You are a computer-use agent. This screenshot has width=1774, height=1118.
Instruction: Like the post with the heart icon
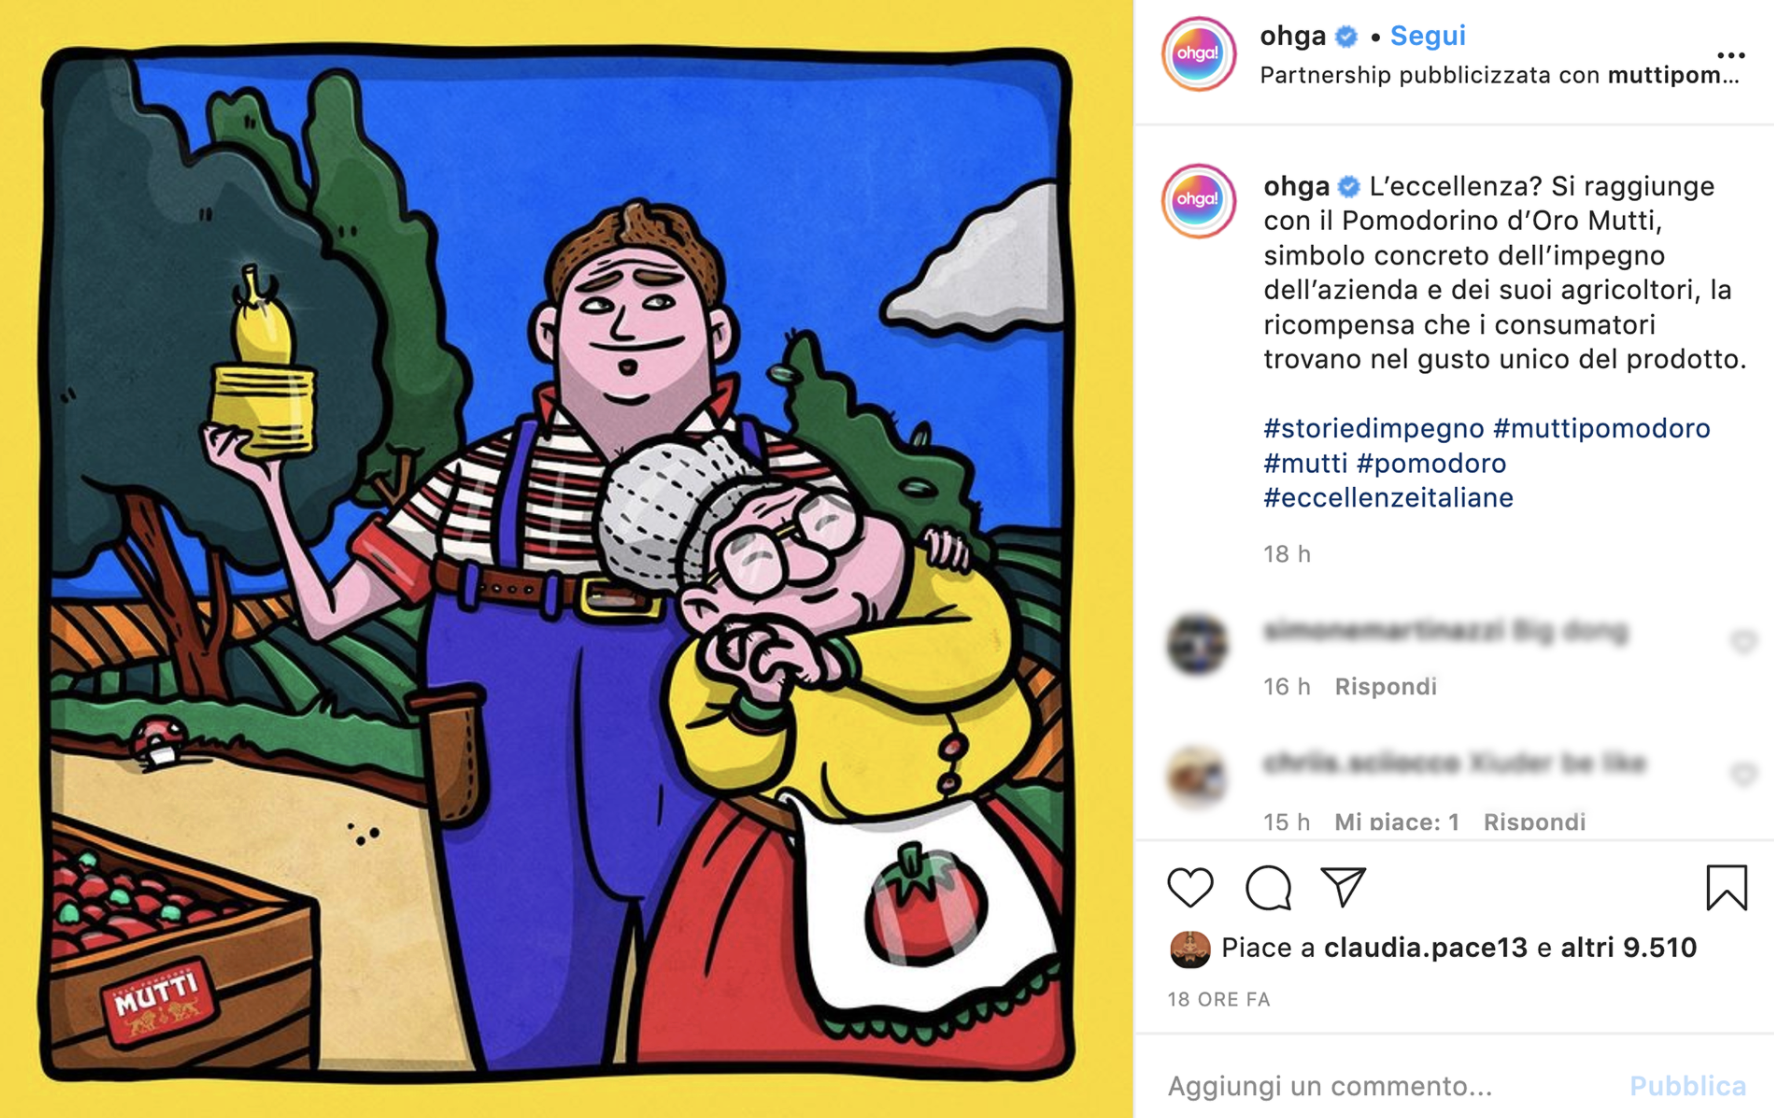(x=1190, y=887)
